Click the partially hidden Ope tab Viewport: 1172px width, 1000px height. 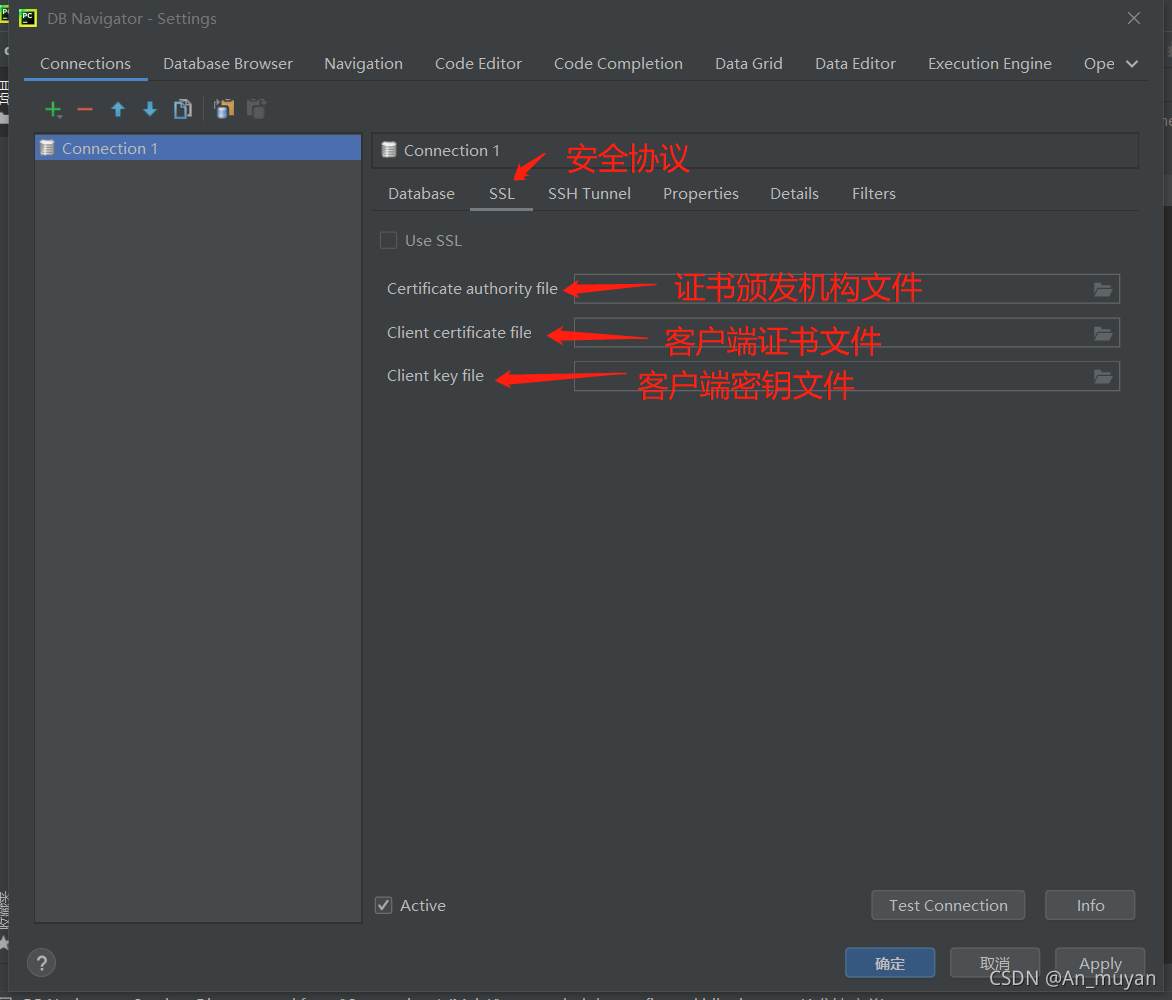pyautogui.click(x=1099, y=64)
